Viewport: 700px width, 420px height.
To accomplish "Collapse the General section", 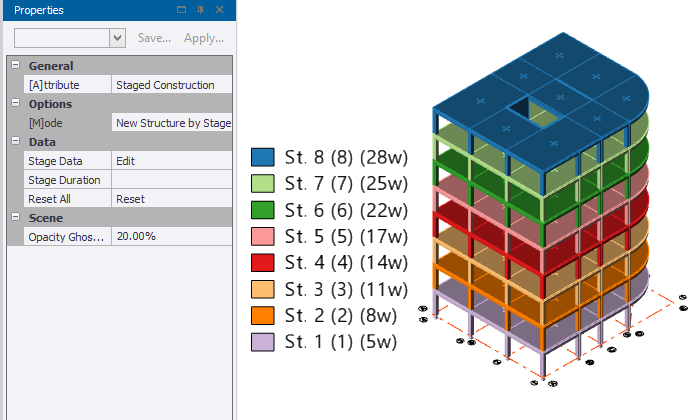I will click(16, 65).
